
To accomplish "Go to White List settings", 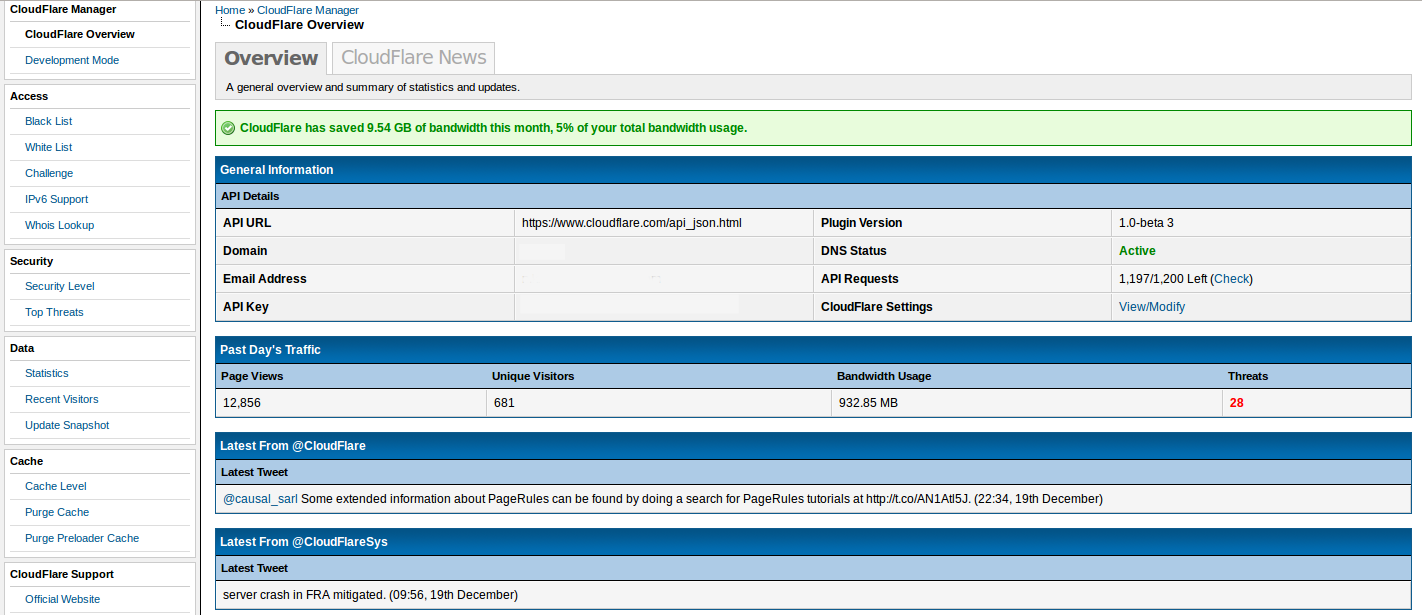I will point(49,147).
